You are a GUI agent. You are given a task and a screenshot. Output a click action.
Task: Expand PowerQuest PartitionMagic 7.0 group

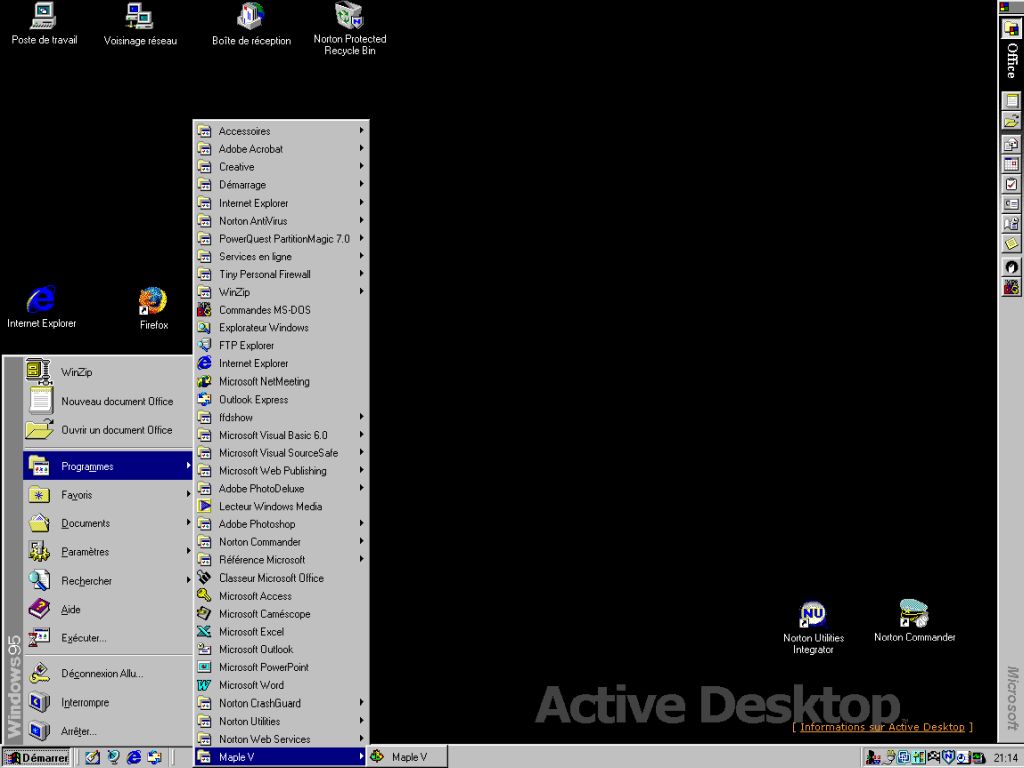[x=281, y=238]
